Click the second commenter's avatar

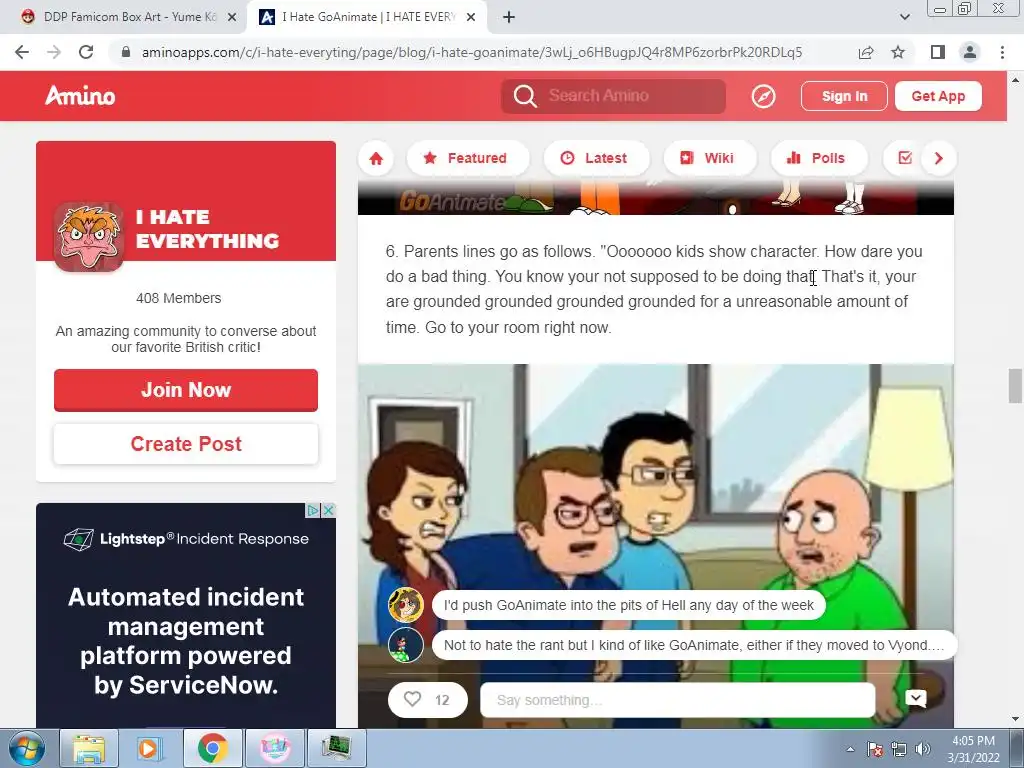pyautogui.click(x=406, y=645)
